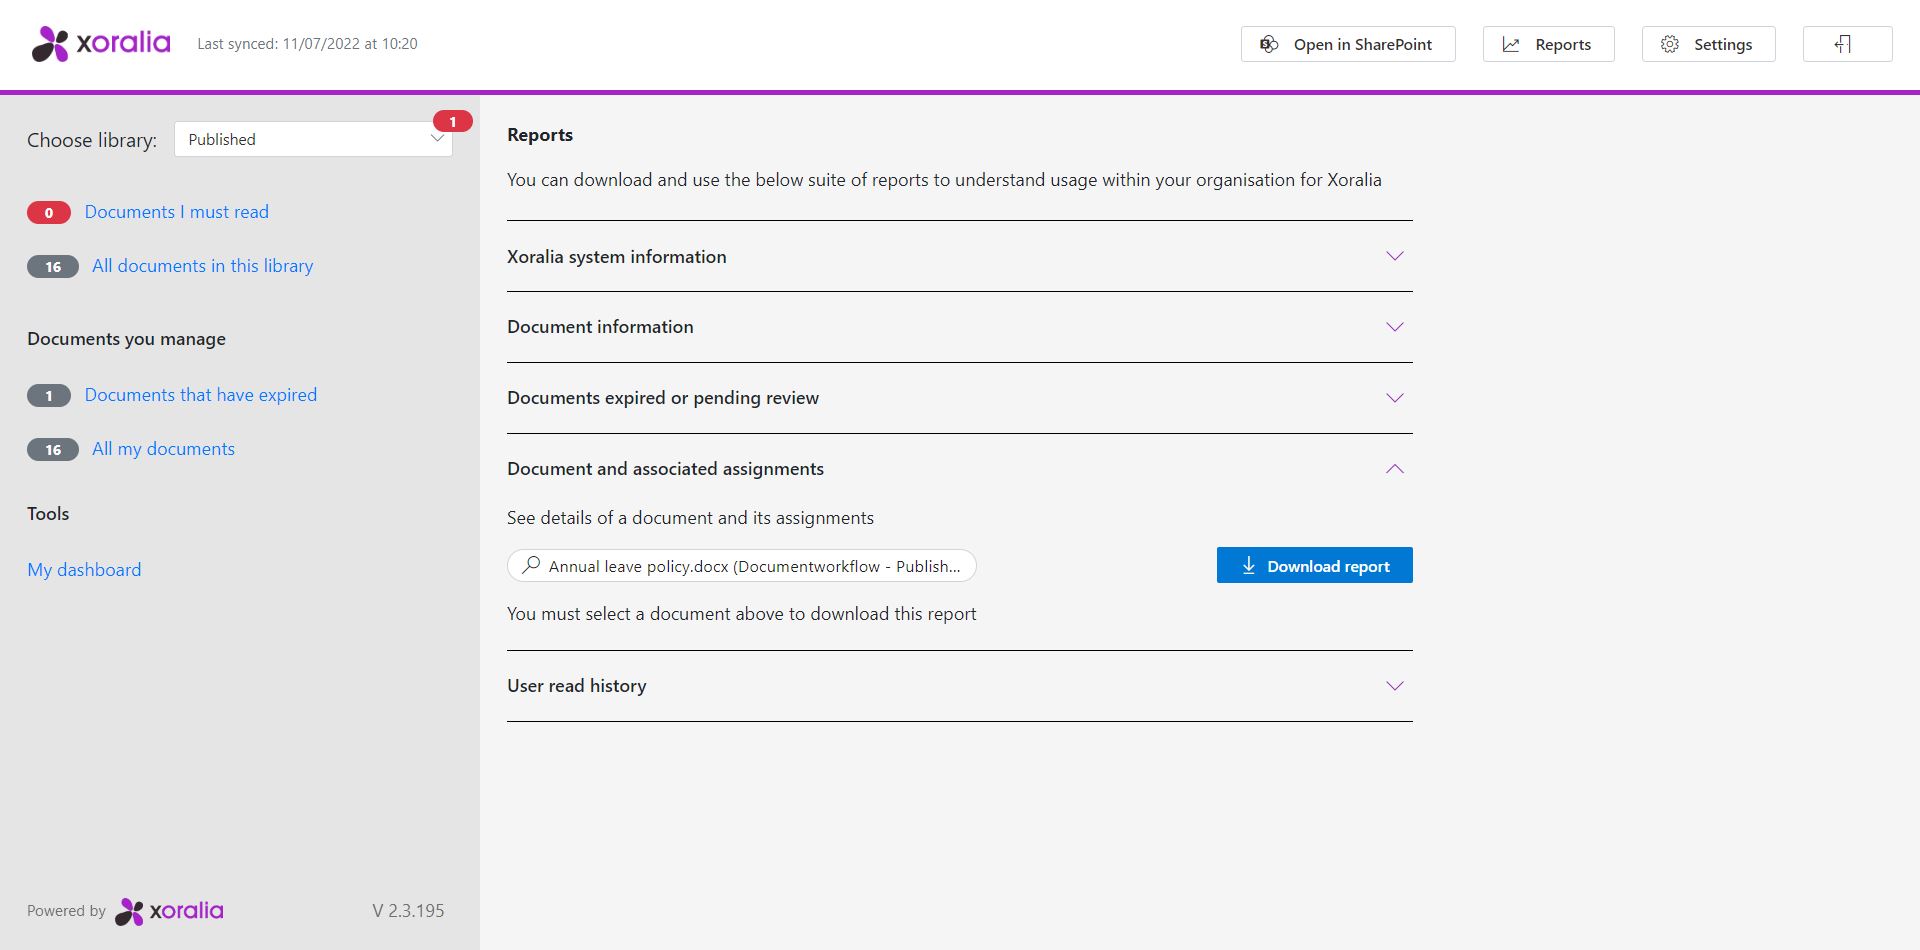Click the SharePoint icon in the header button

pyautogui.click(x=1269, y=44)
